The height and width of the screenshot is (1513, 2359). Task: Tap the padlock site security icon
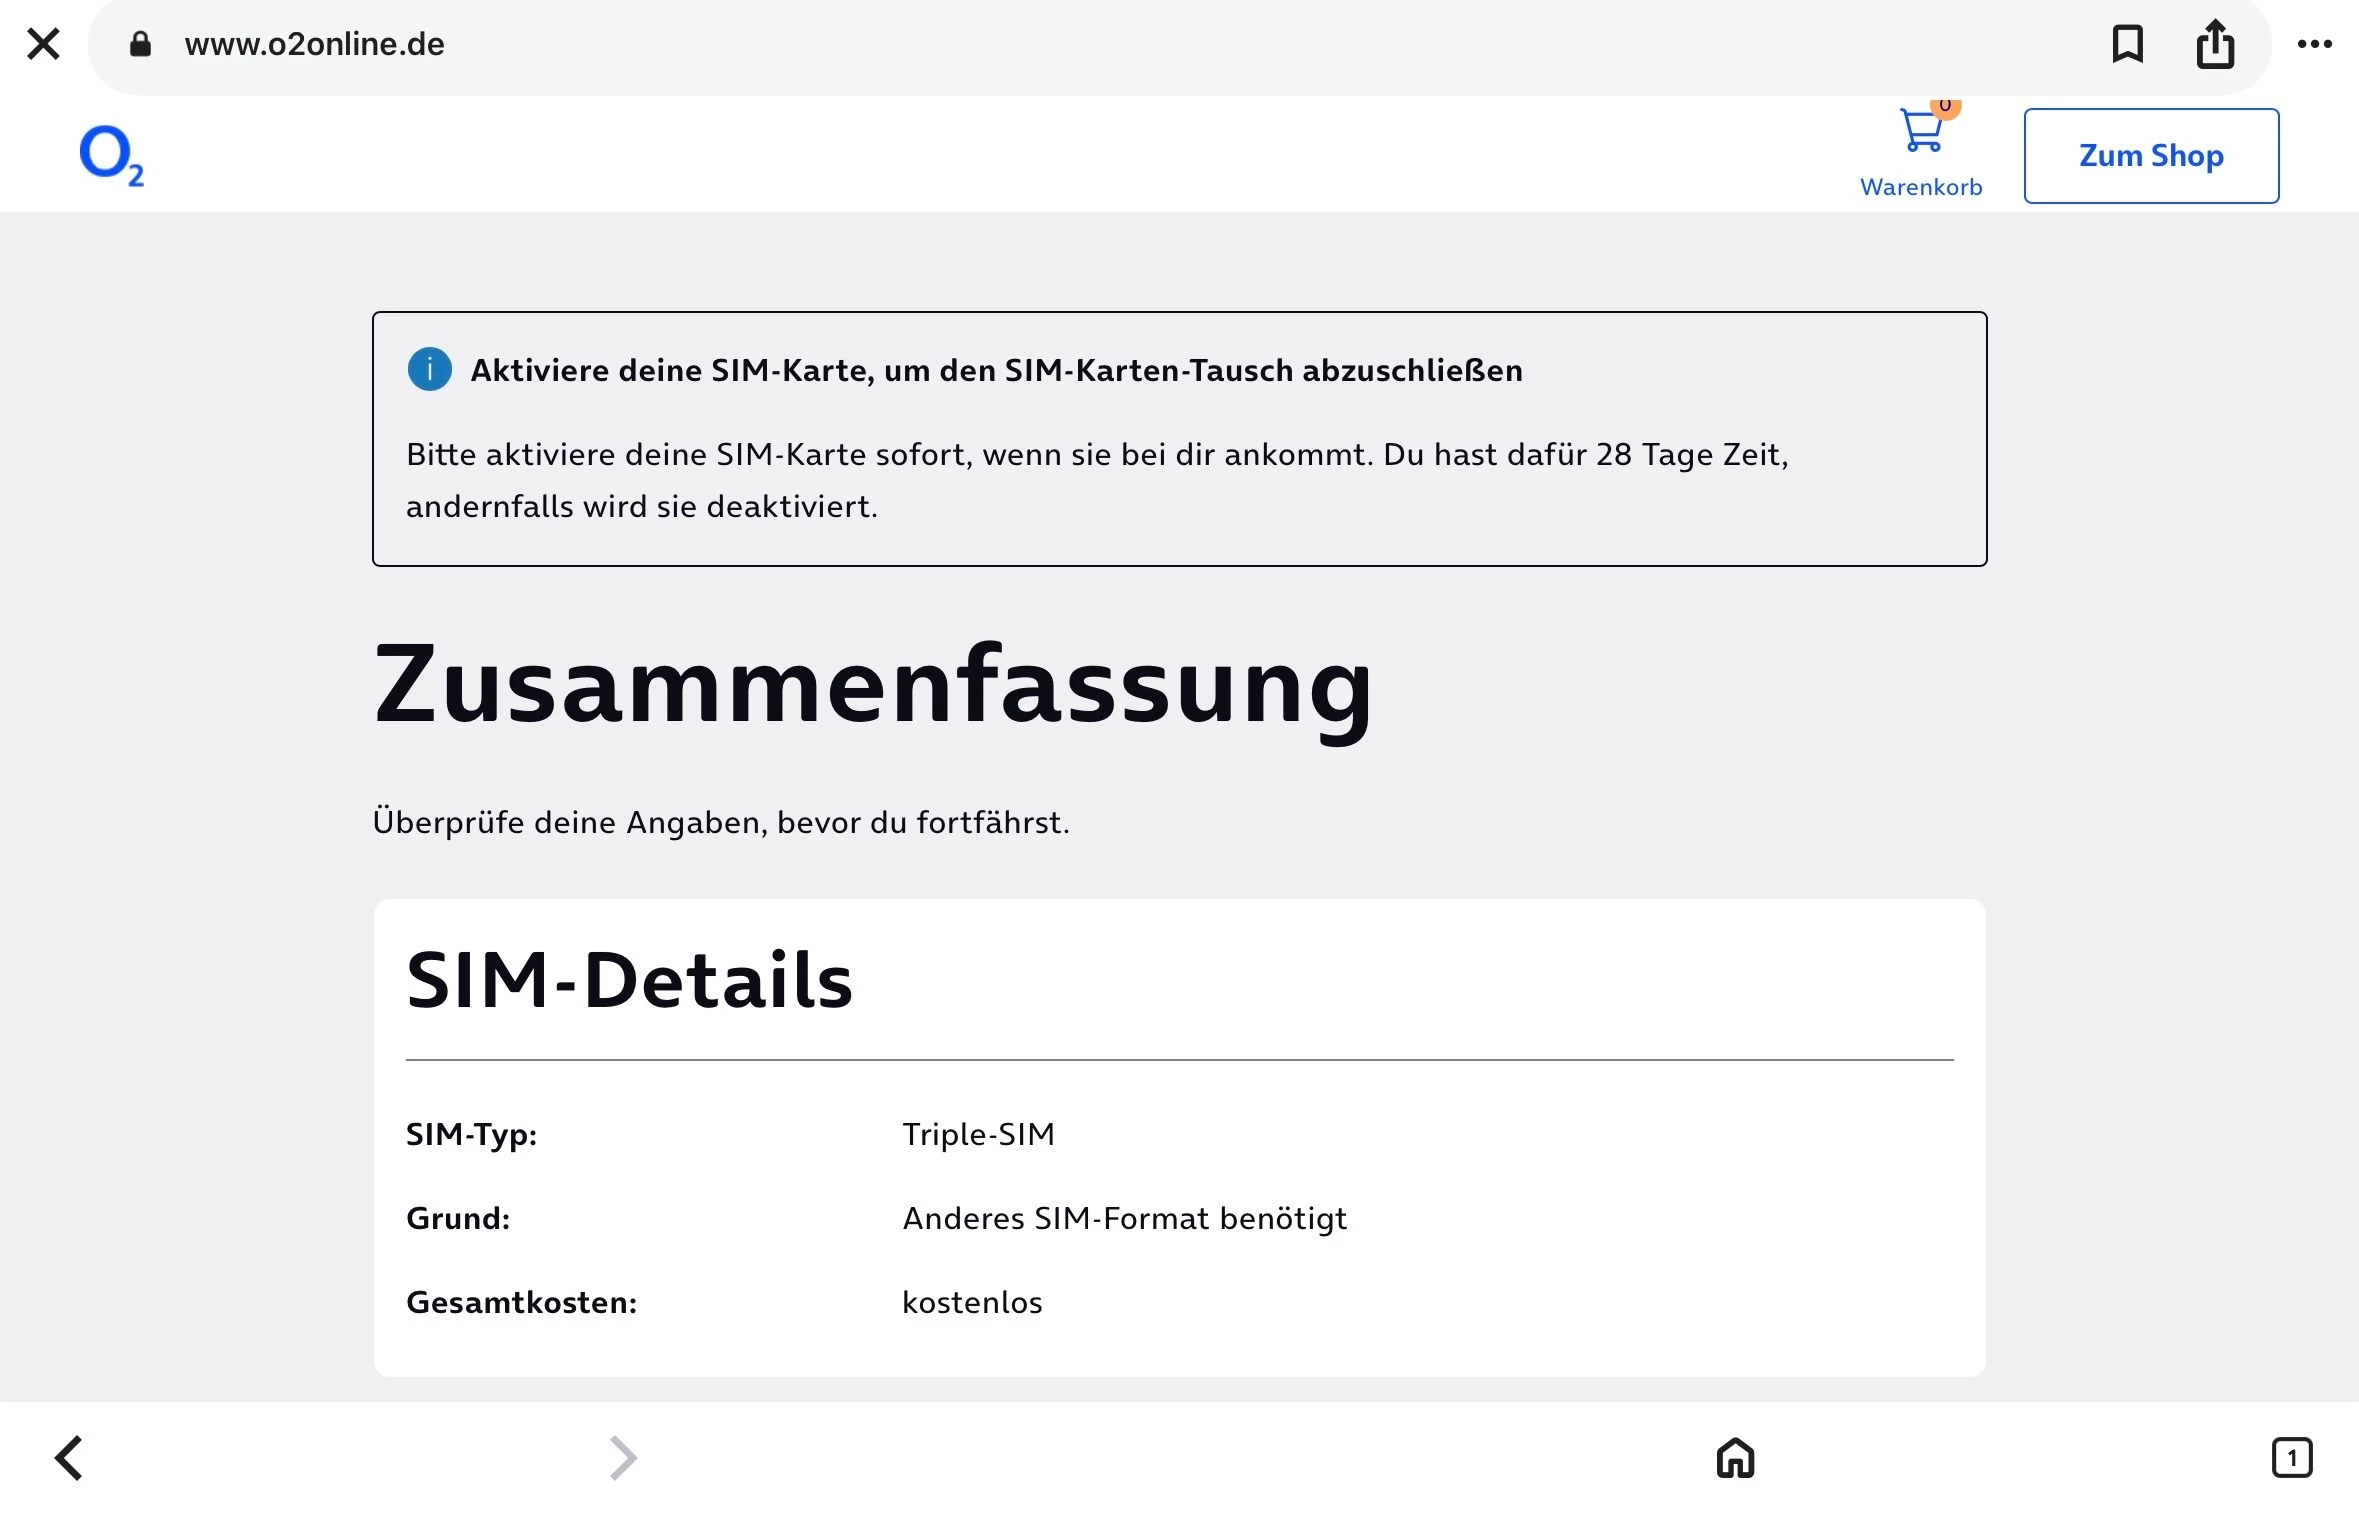coord(140,44)
